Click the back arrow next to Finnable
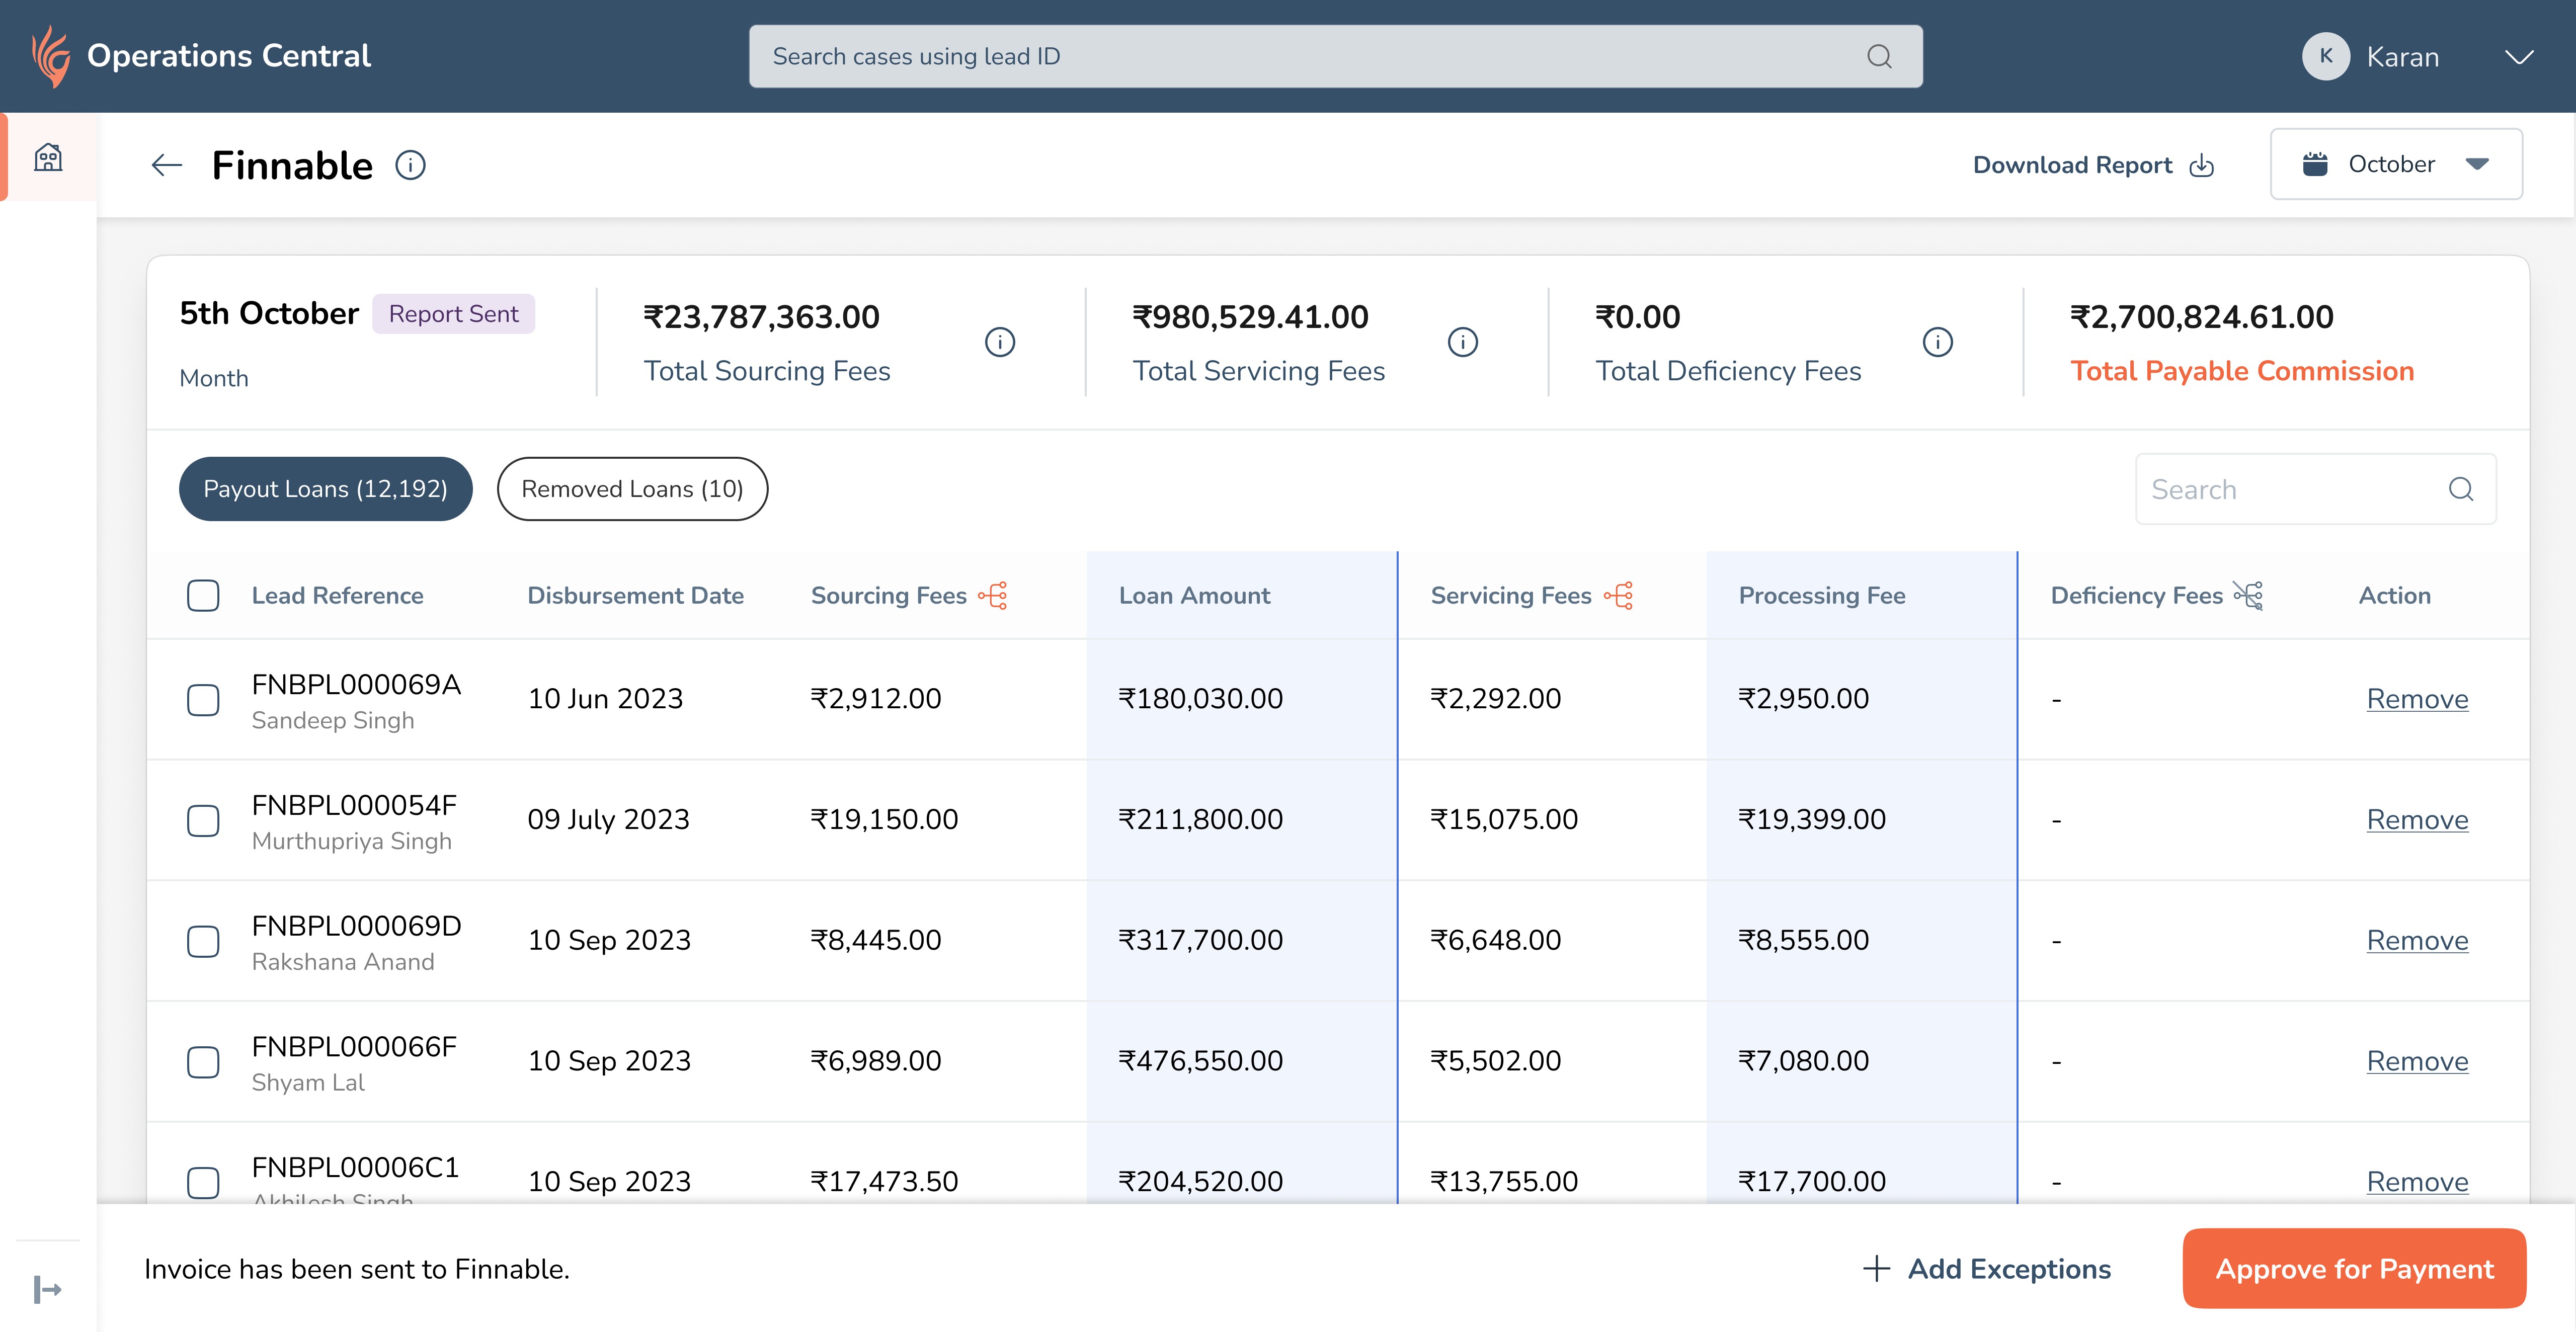This screenshot has height=1332, width=2576. [166, 165]
